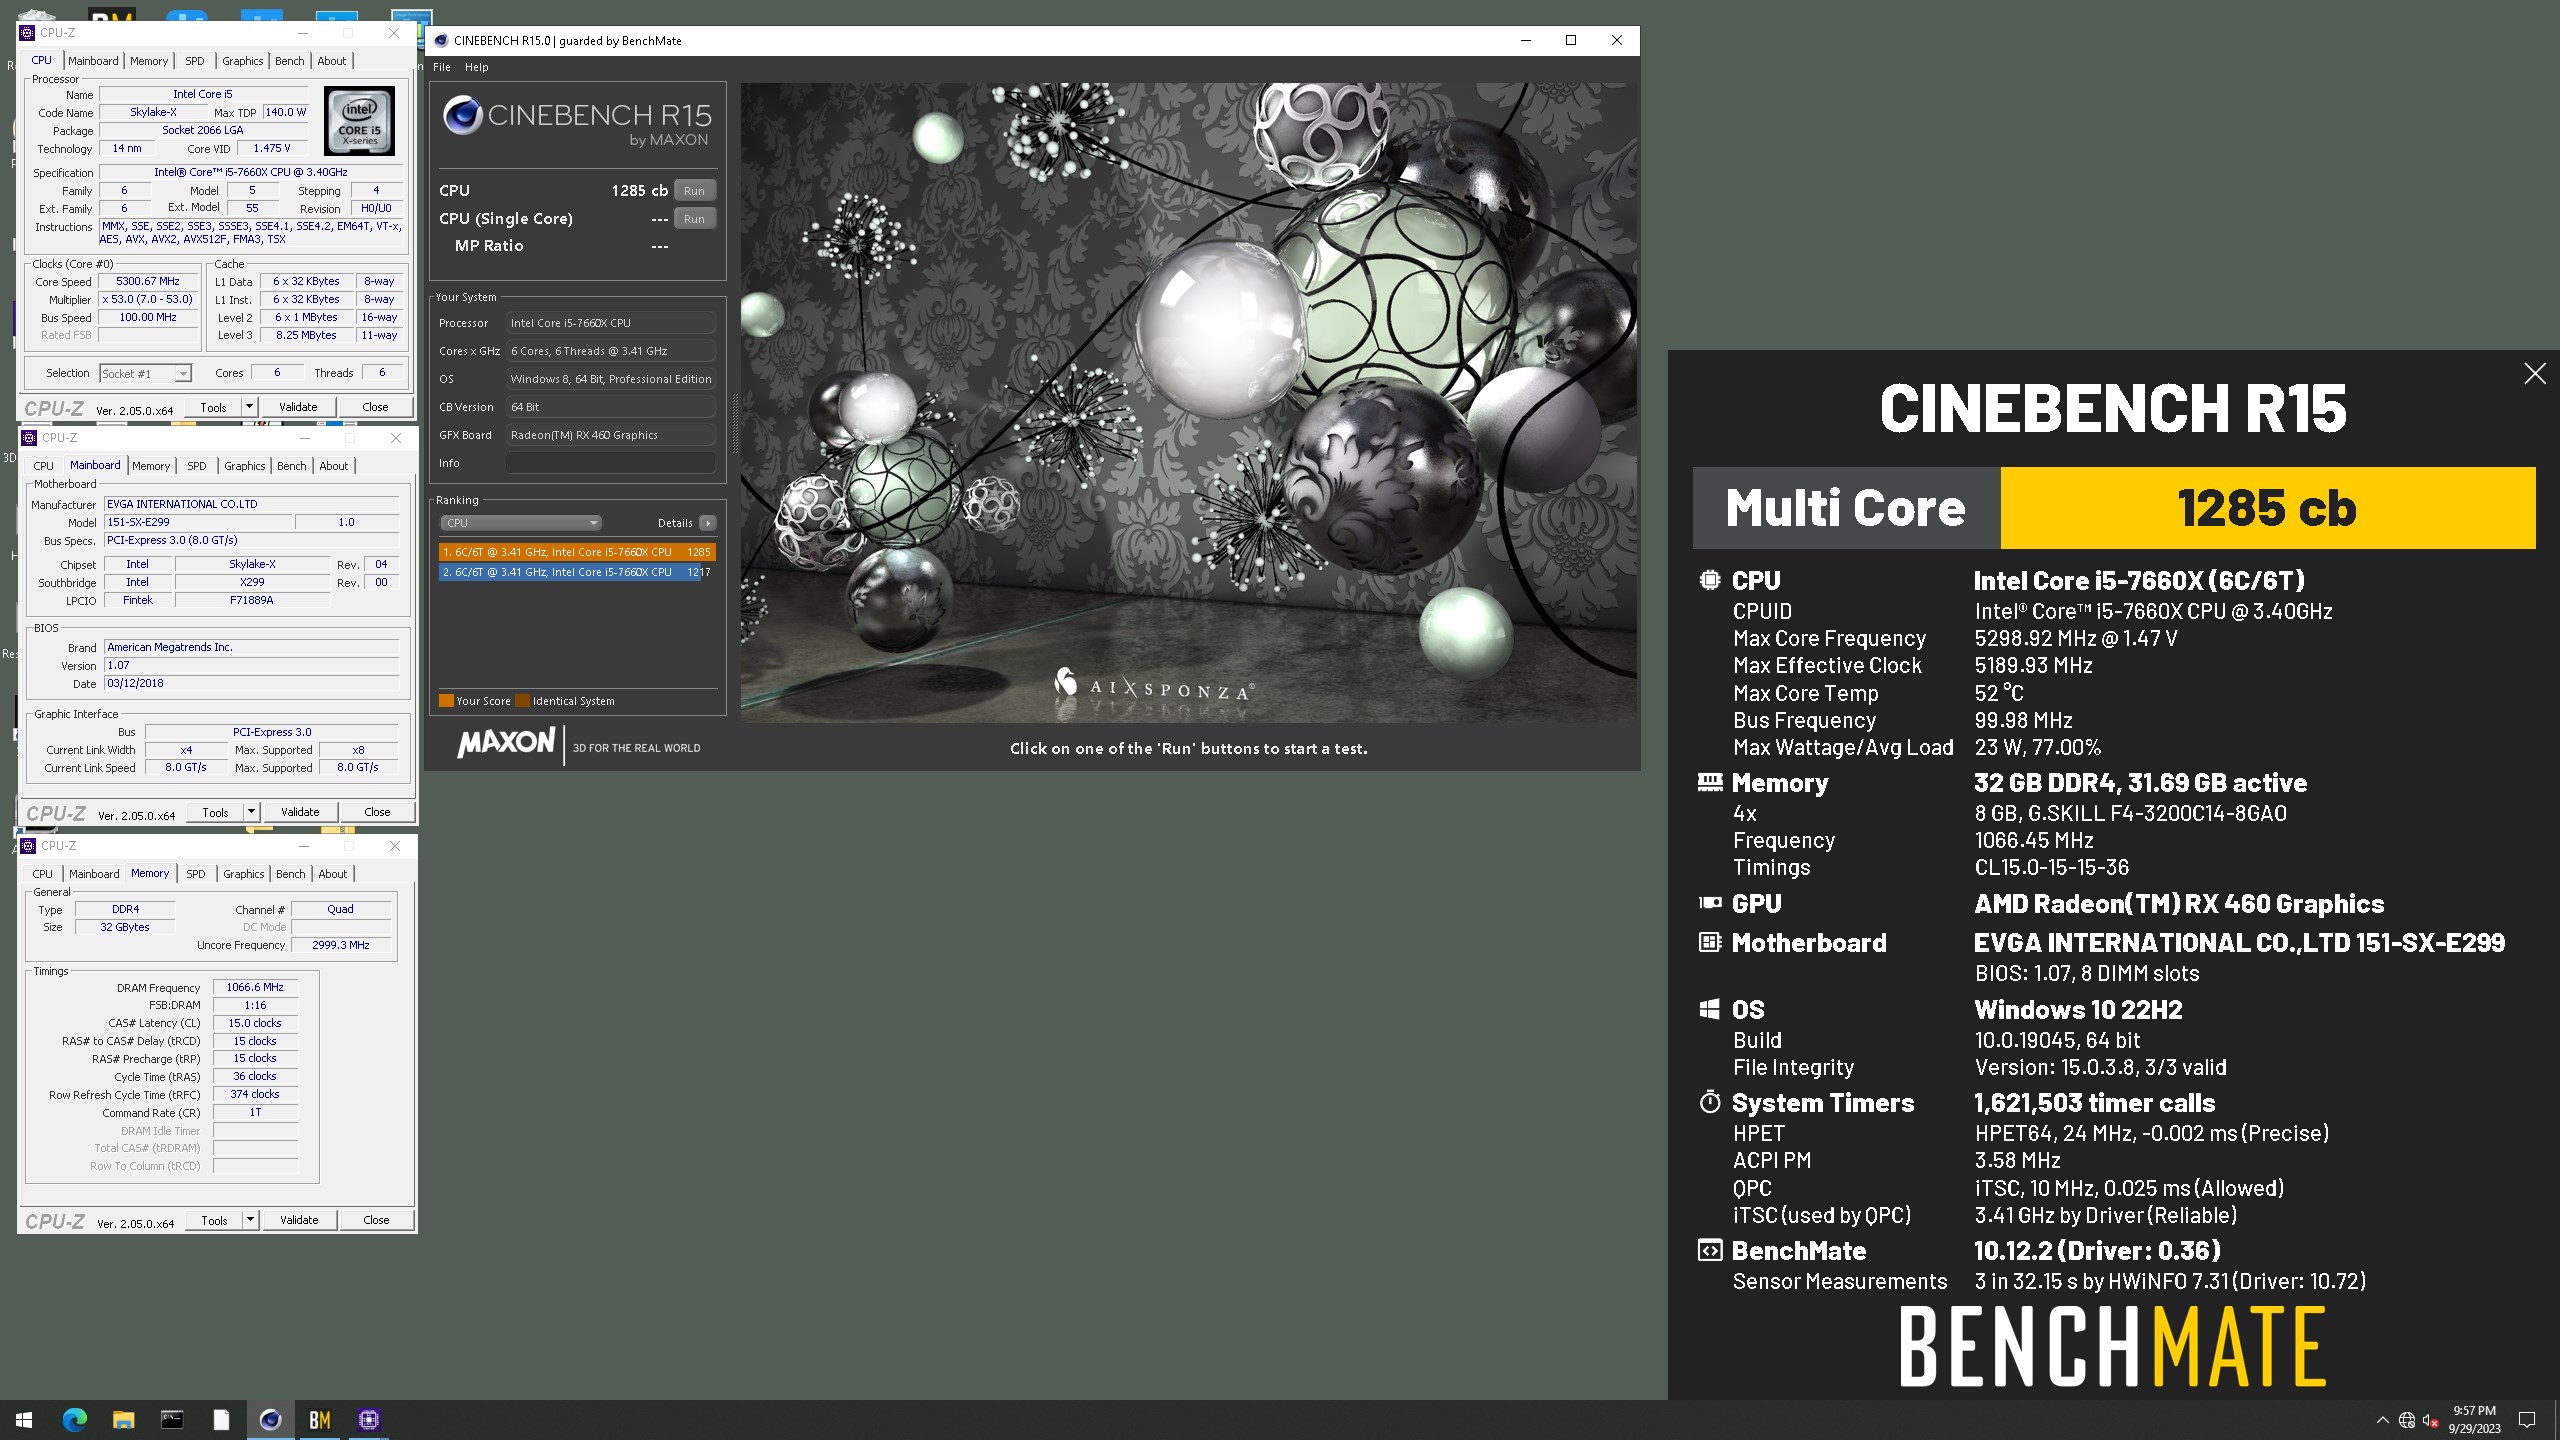Open the Command Prompt taskbar icon
Image resolution: width=2560 pixels, height=1440 pixels.
pos(172,1419)
